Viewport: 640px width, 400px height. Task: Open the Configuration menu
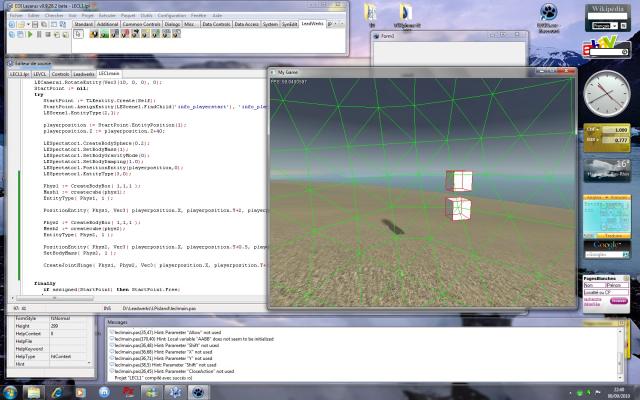[172, 16]
